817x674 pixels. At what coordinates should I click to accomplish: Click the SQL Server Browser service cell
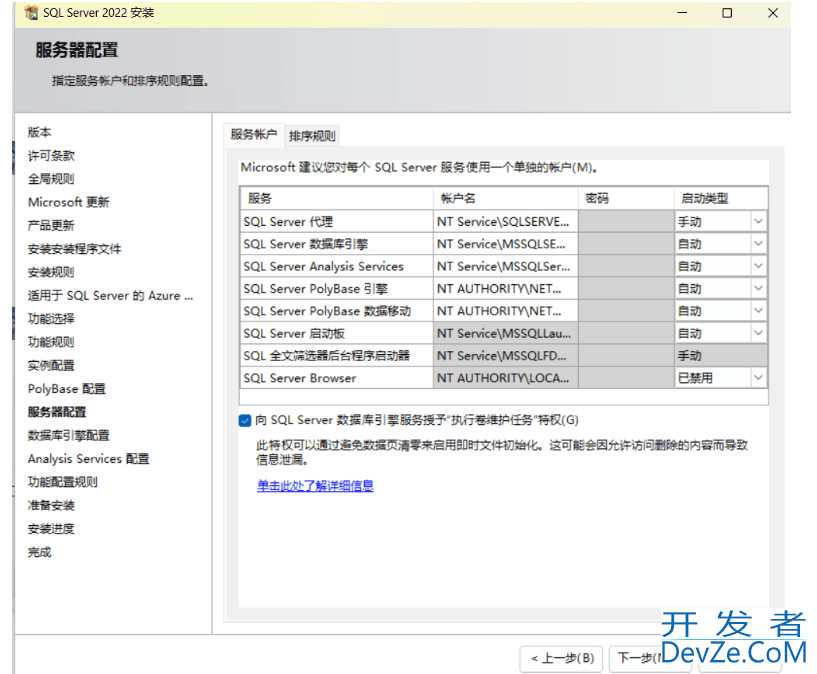pyautogui.click(x=337, y=378)
